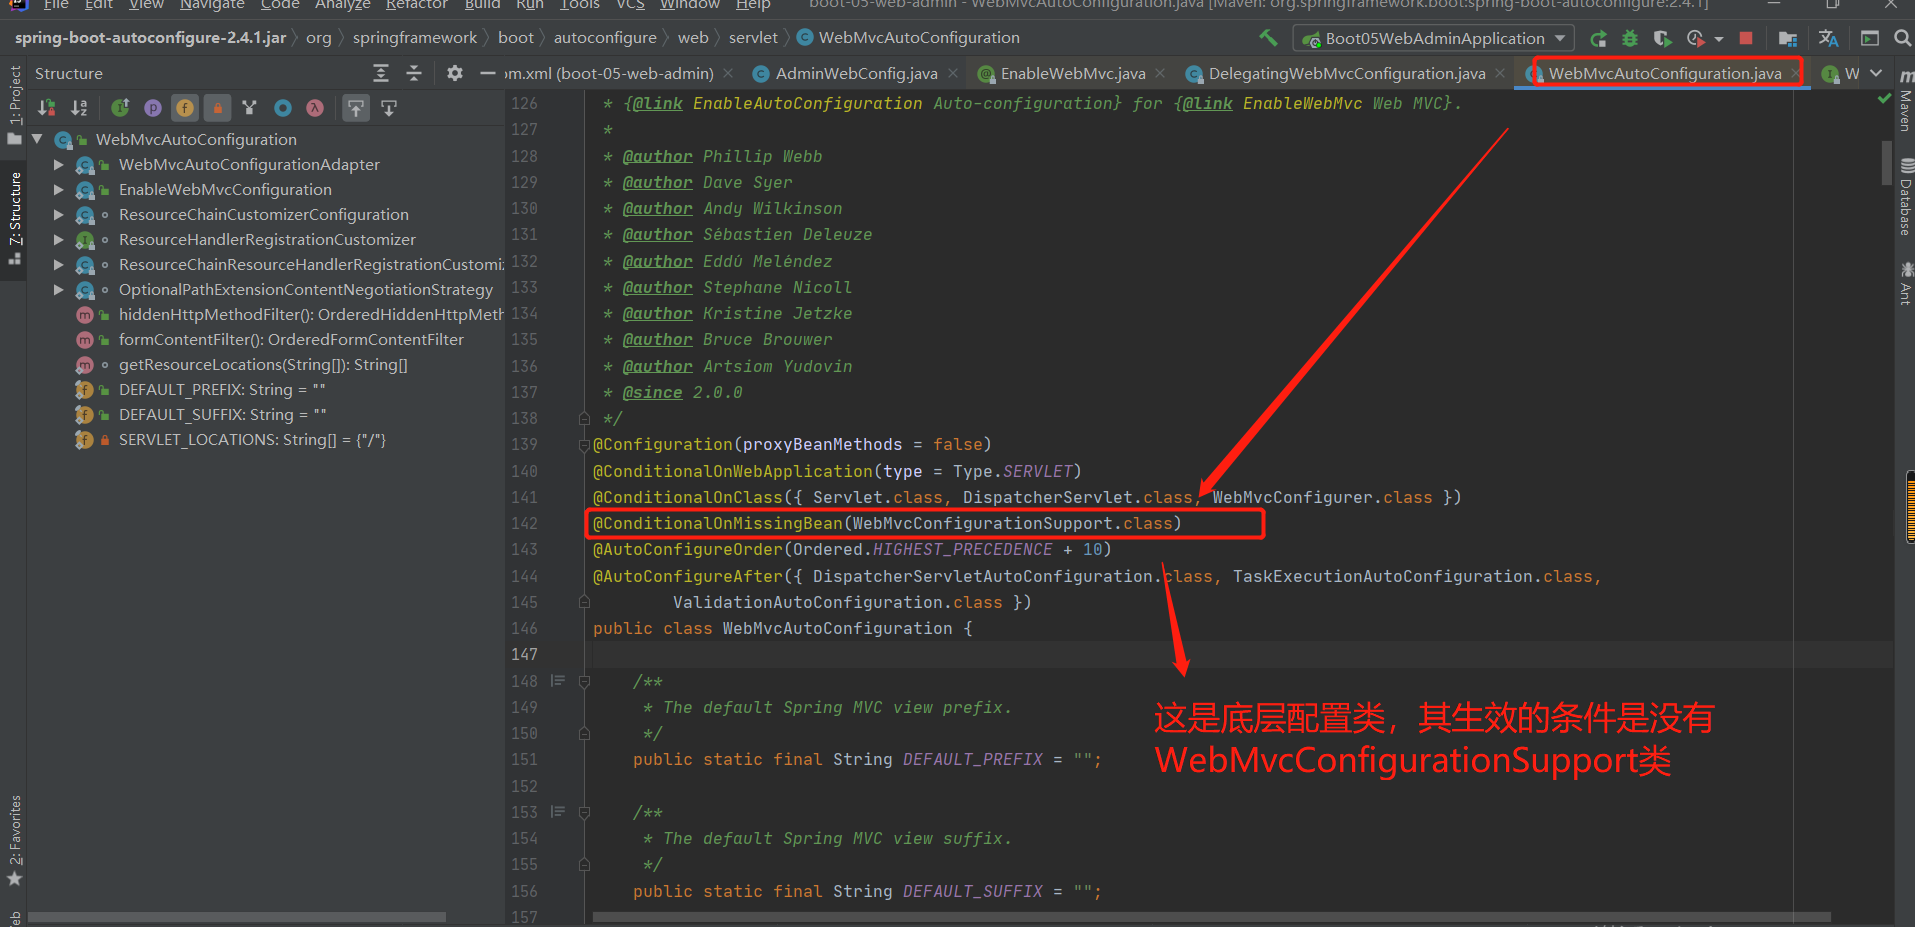Hide the Structure tool window
1915x927 pixels.
[488, 73]
